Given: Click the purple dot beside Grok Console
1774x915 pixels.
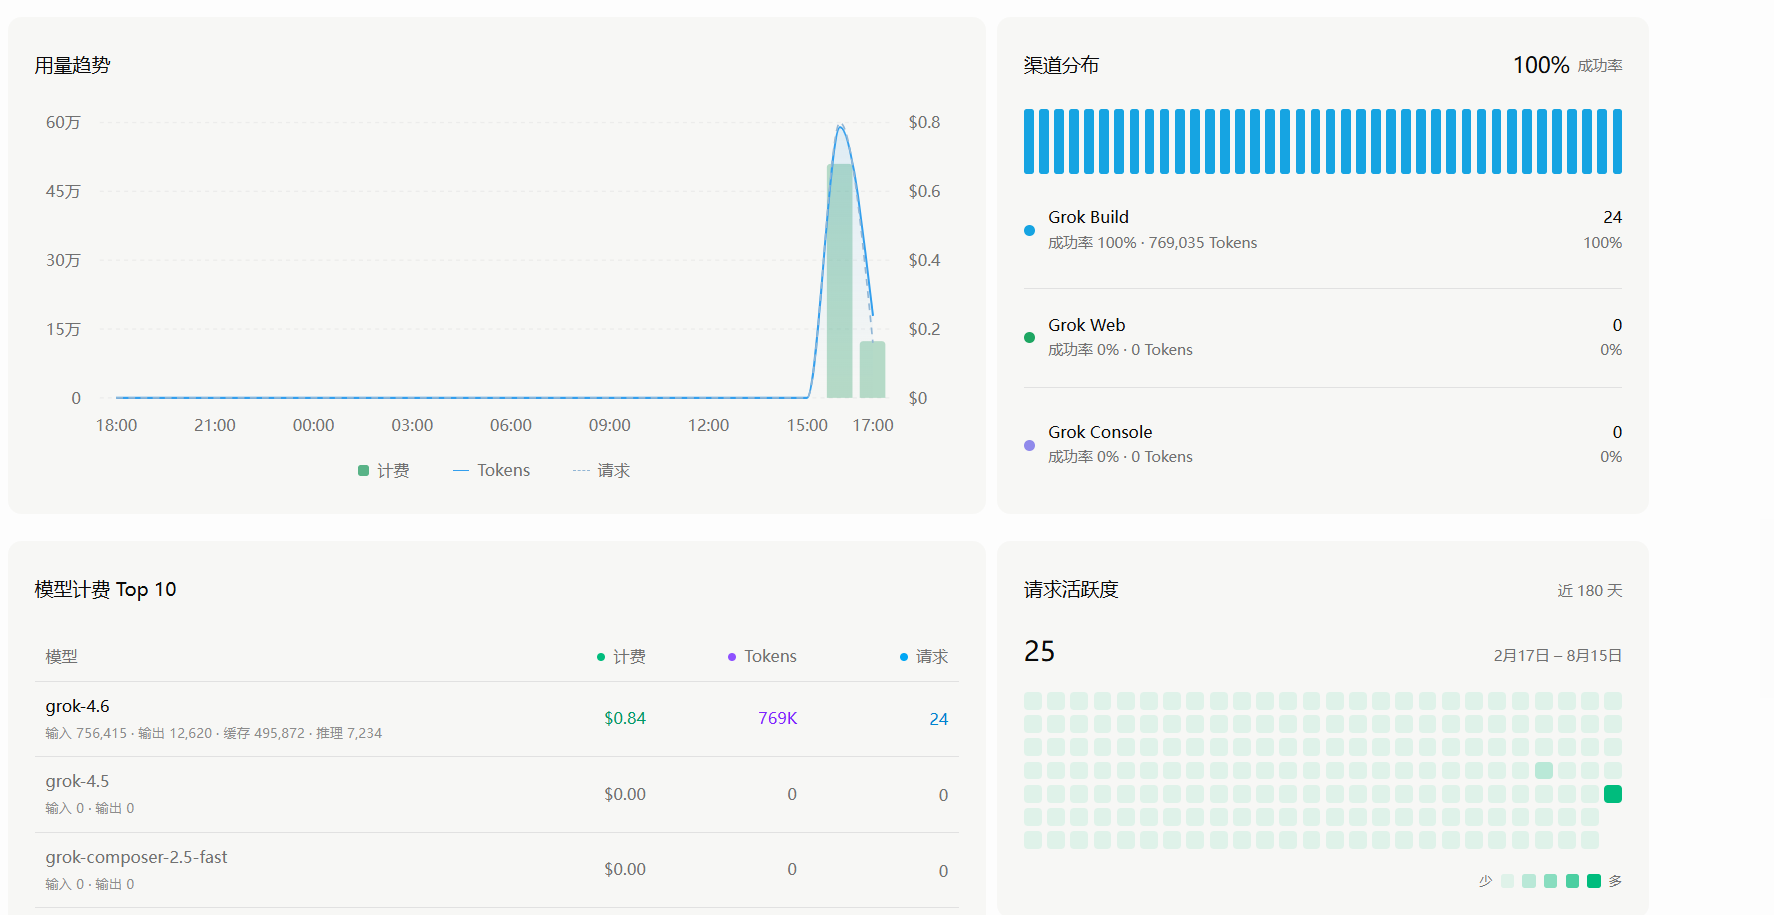Looking at the screenshot, I should pyautogui.click(x=1029, y=445).
